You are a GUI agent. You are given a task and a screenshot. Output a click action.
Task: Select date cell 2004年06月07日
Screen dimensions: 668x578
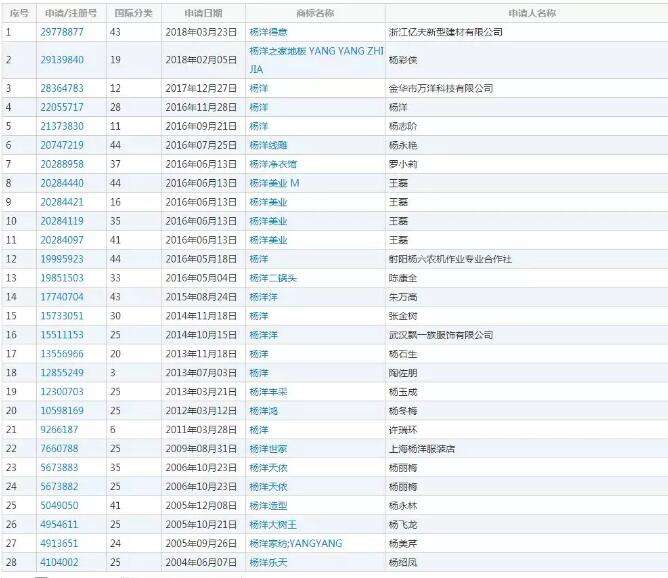coord(201,562)
